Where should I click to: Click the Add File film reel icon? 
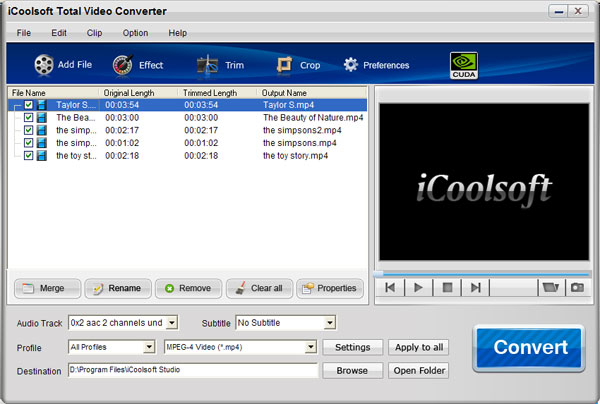pos(44,64)
